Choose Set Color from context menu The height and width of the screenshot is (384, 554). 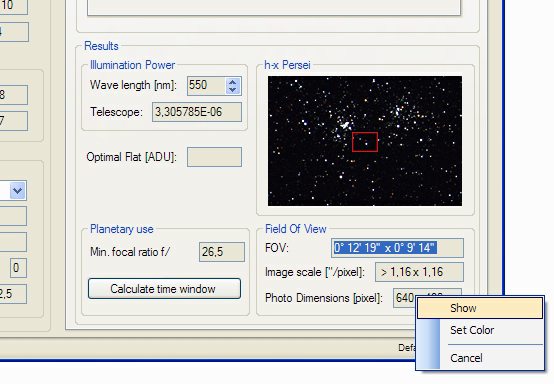point(480,330)
